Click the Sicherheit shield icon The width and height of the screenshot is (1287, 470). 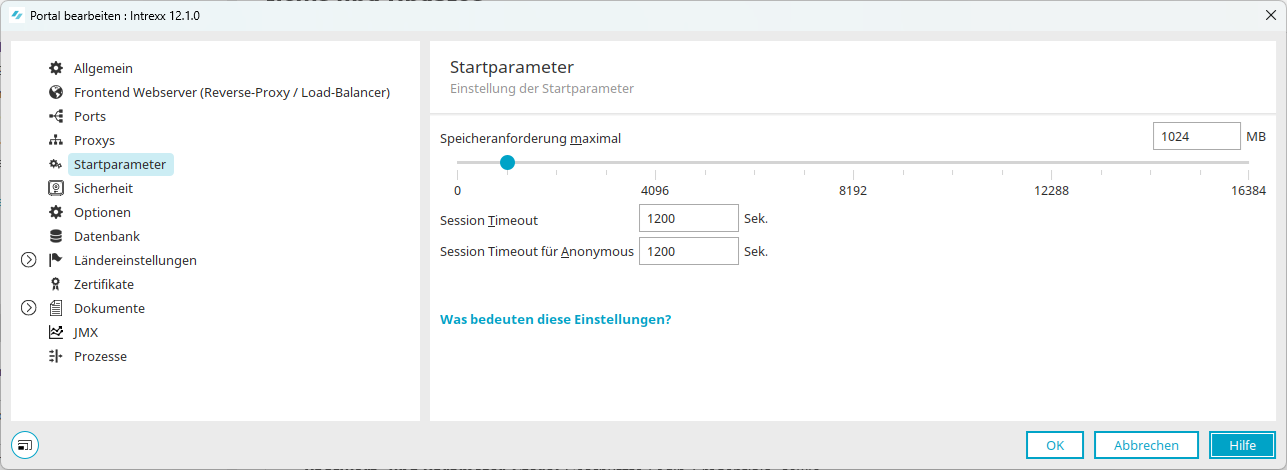tap(56, 188)
